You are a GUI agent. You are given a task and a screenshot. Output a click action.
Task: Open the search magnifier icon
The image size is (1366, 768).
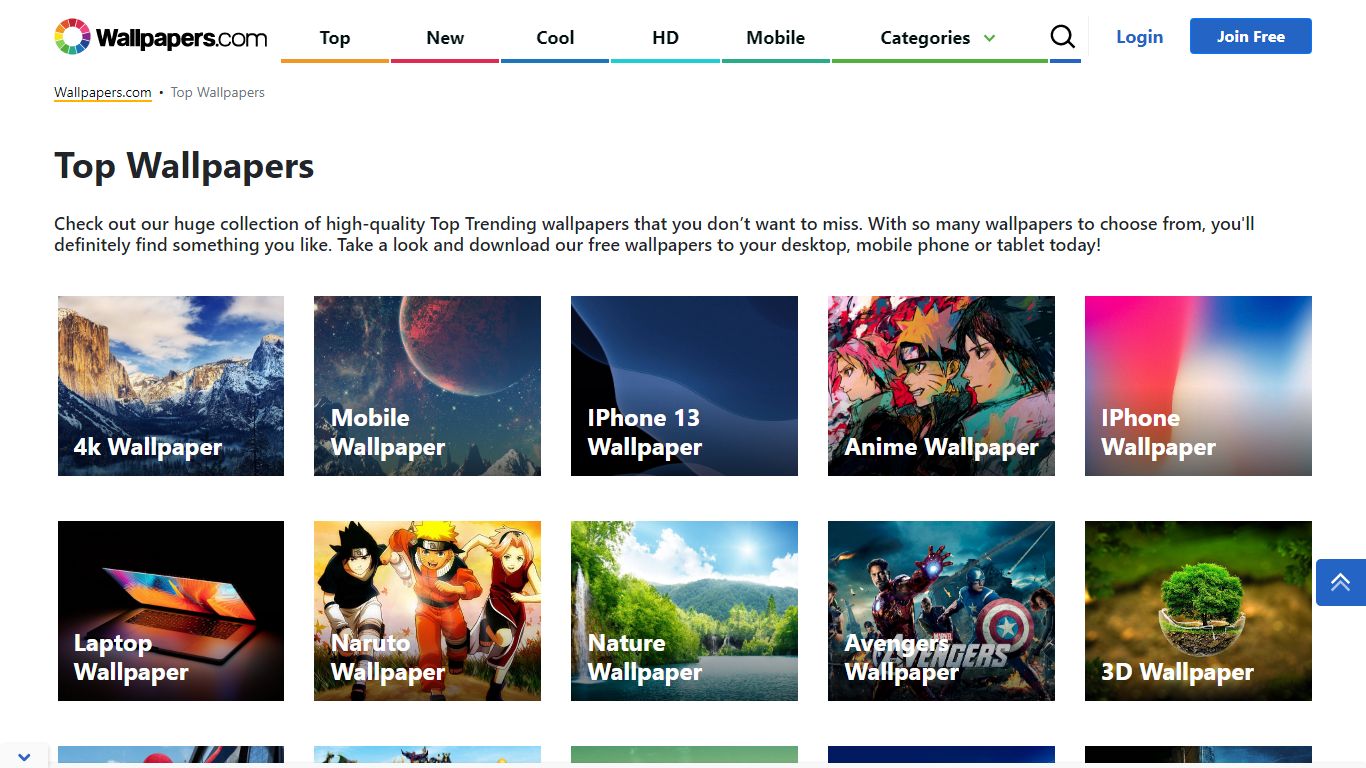[1063, 37]
